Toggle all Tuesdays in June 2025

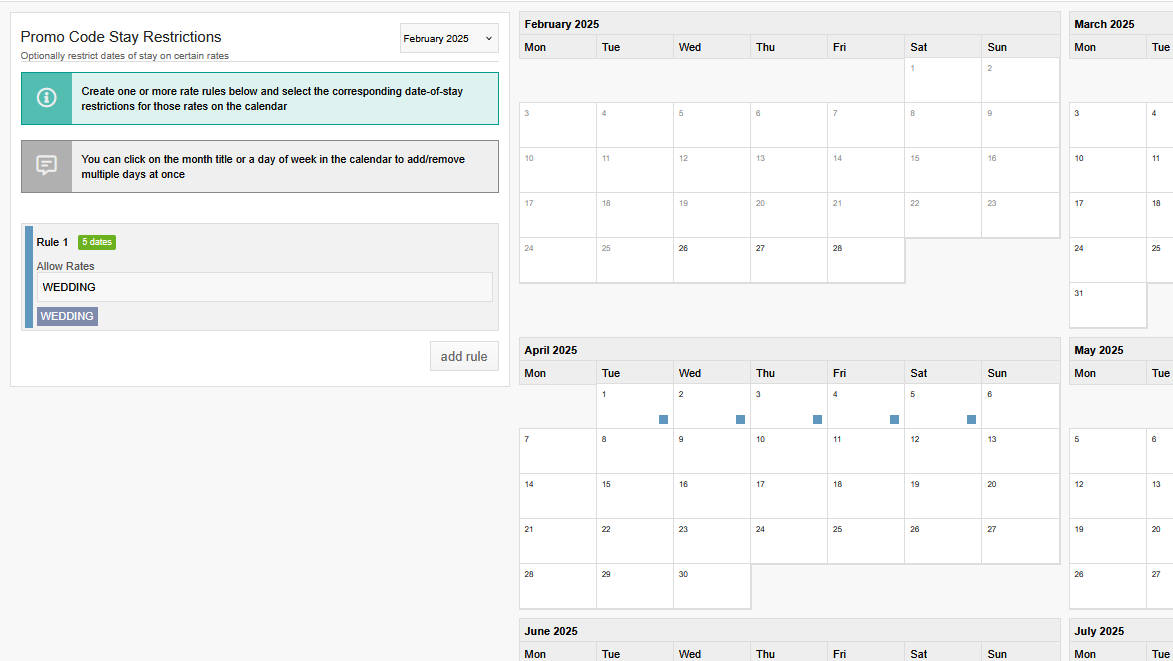[634, 654]
